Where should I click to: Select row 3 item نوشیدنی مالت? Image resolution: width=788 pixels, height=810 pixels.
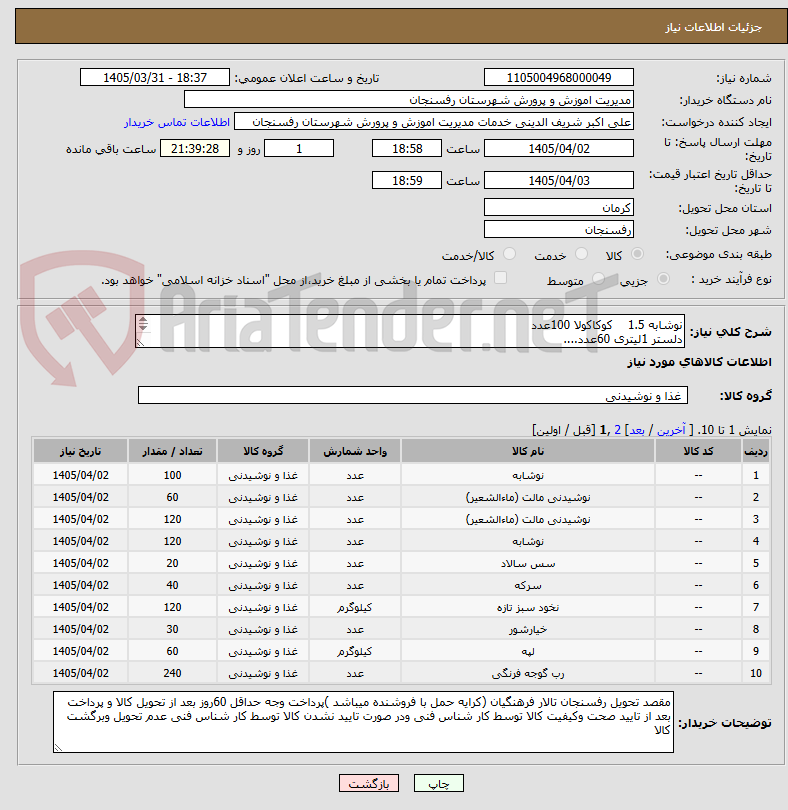pos(528,519)
